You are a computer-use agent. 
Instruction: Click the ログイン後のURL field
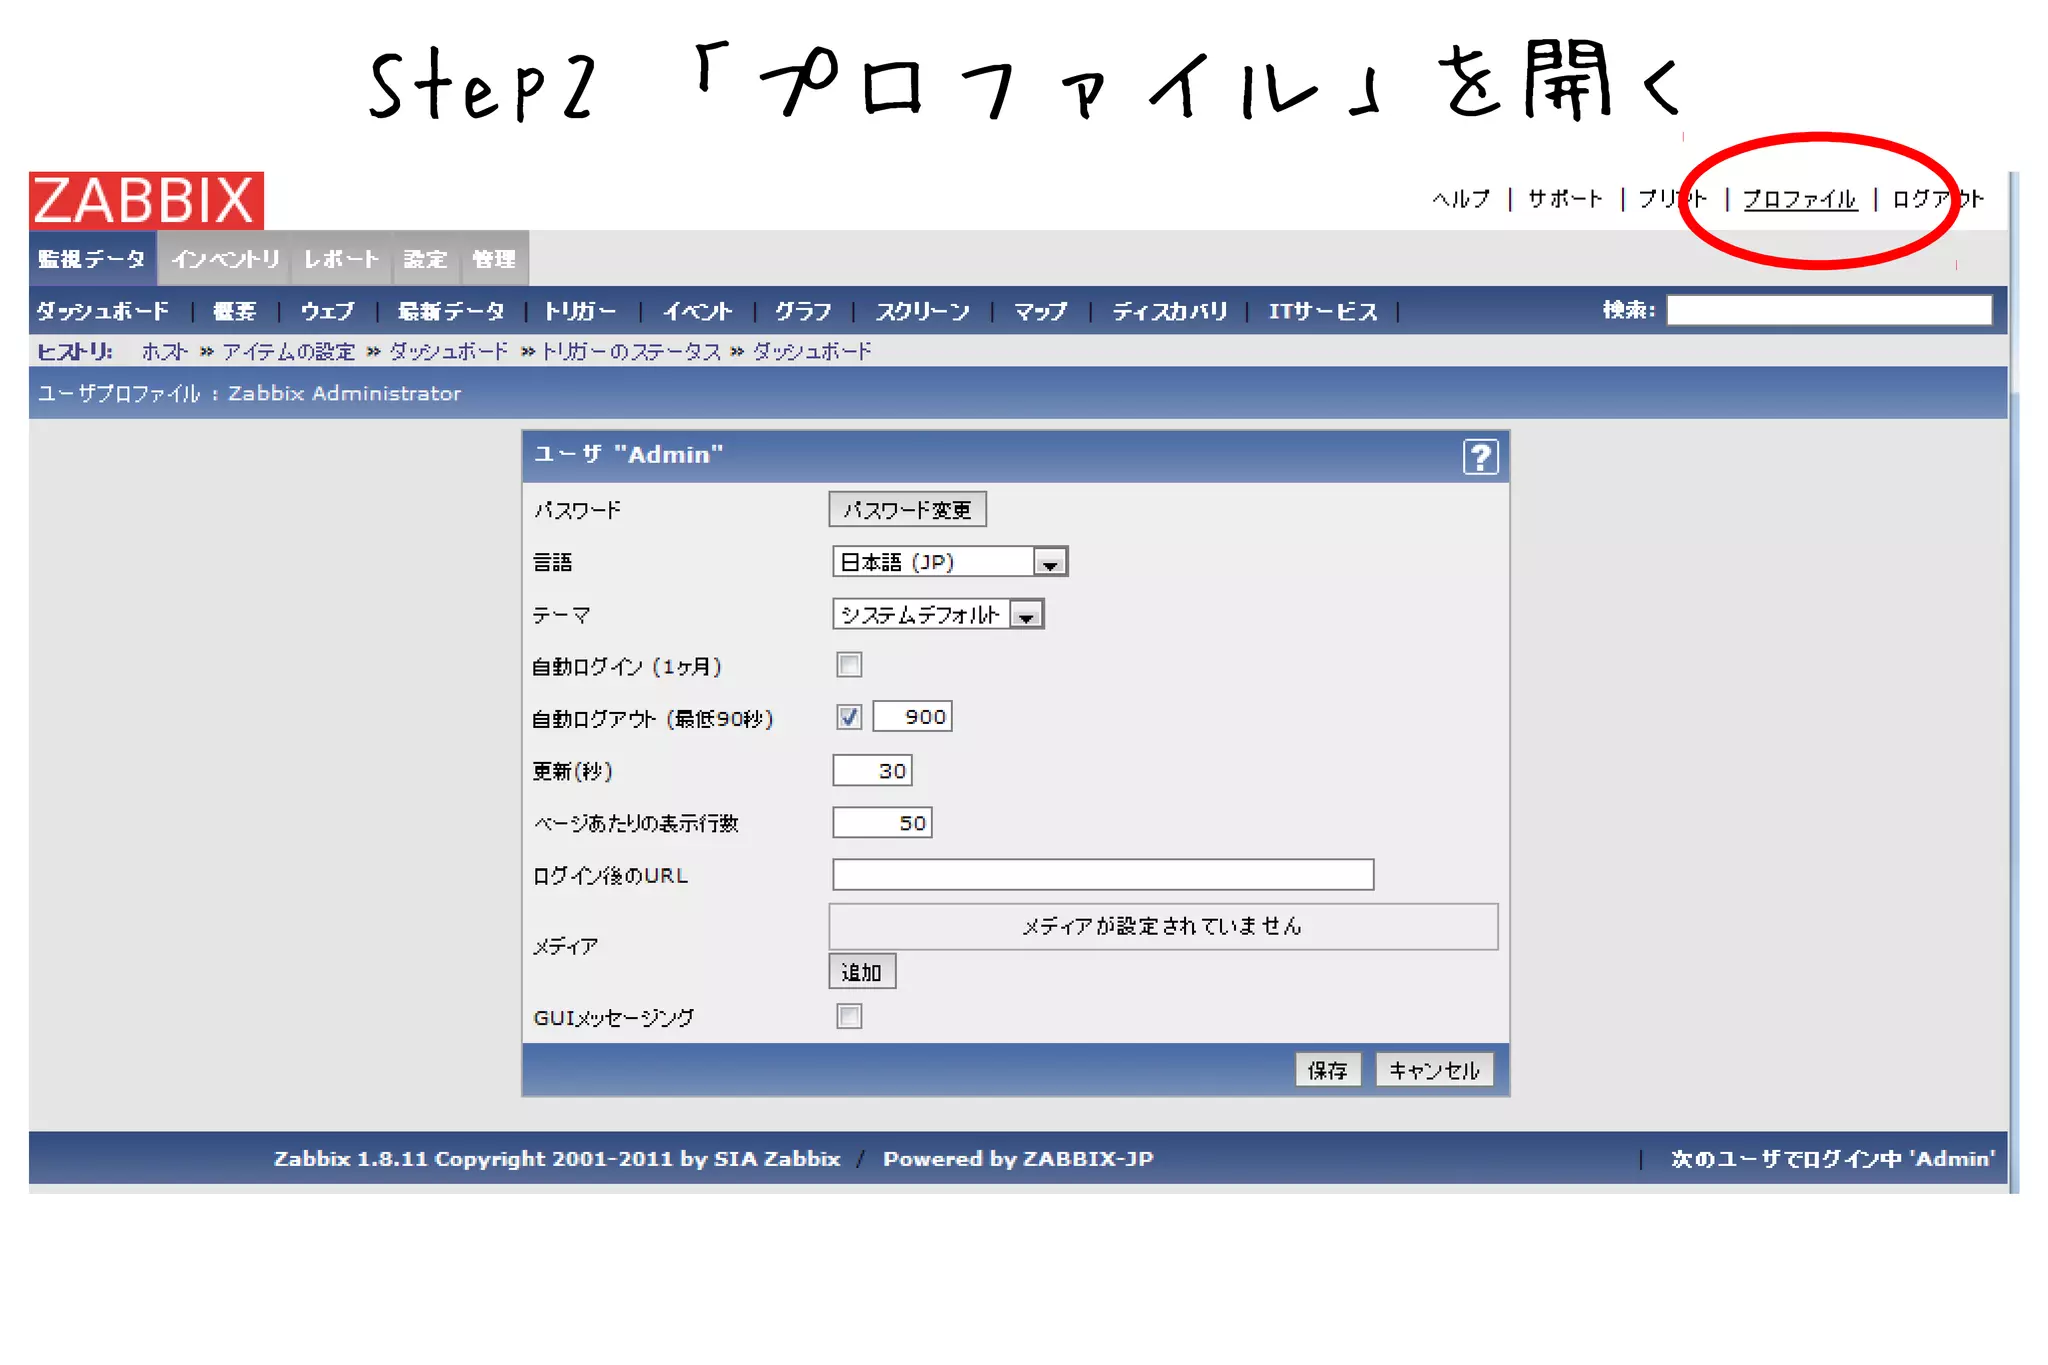click(1103, 874)
